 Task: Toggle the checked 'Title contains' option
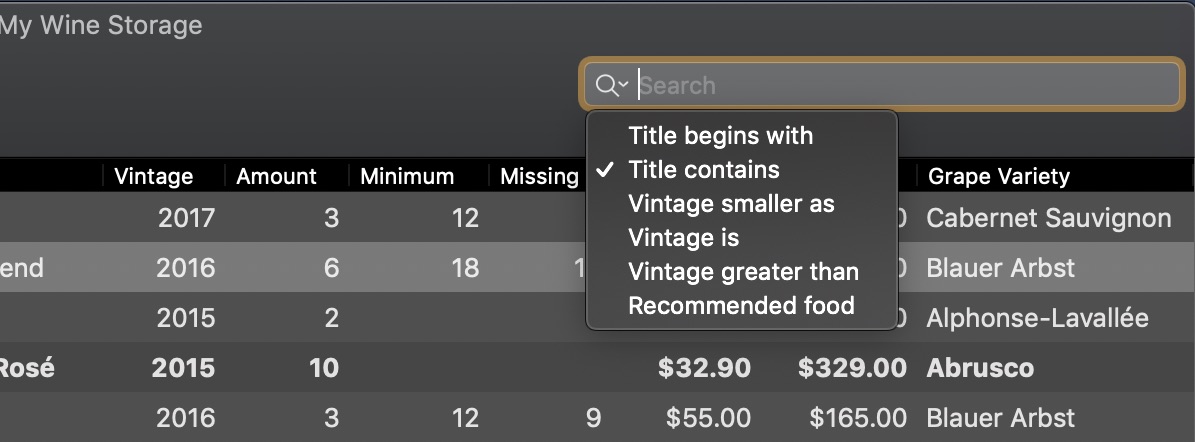pos(703,169)
